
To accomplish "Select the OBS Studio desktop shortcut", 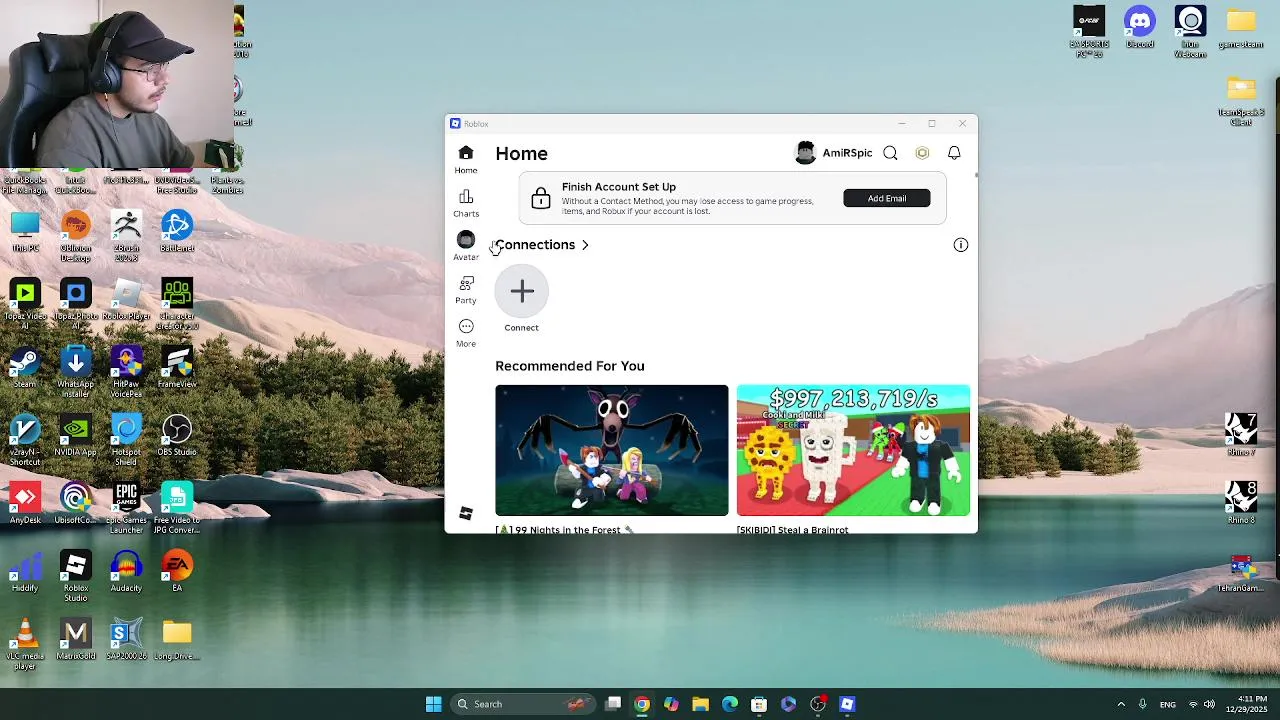I will coord(176,436).
